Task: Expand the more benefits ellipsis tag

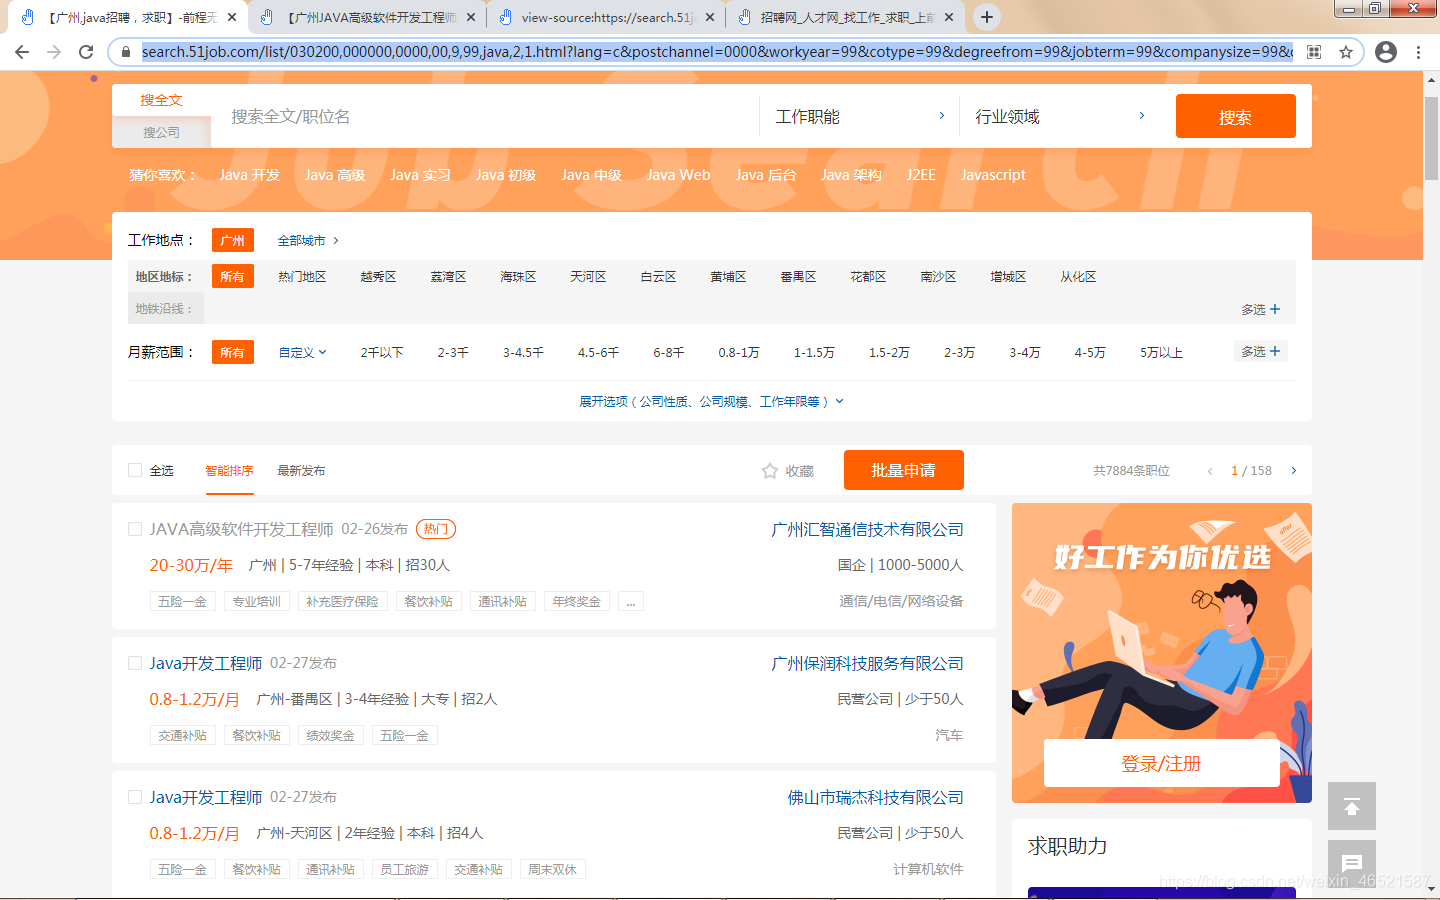Action: tap(631, 602)
